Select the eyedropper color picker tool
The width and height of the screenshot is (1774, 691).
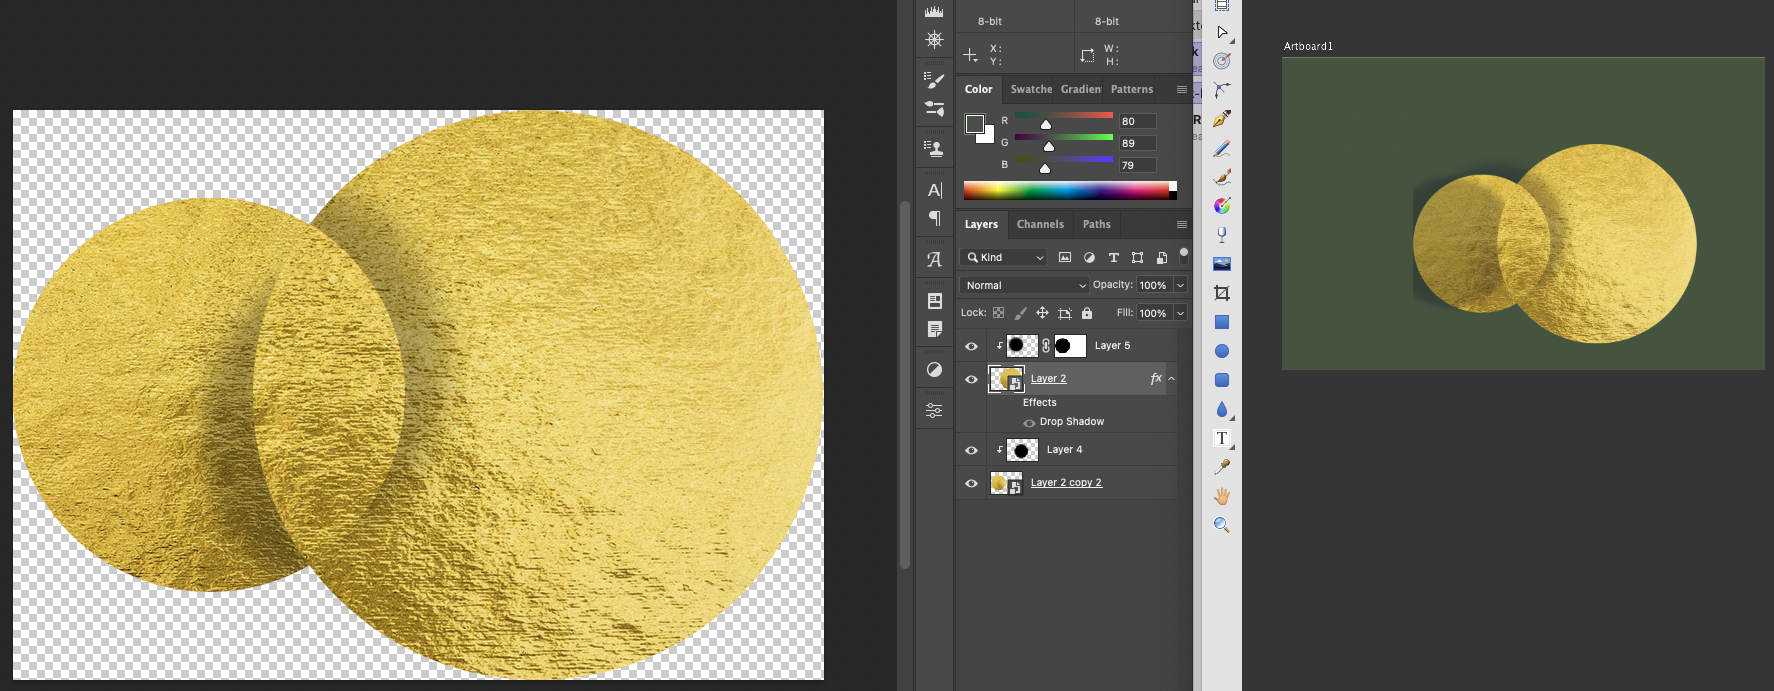1222,467
